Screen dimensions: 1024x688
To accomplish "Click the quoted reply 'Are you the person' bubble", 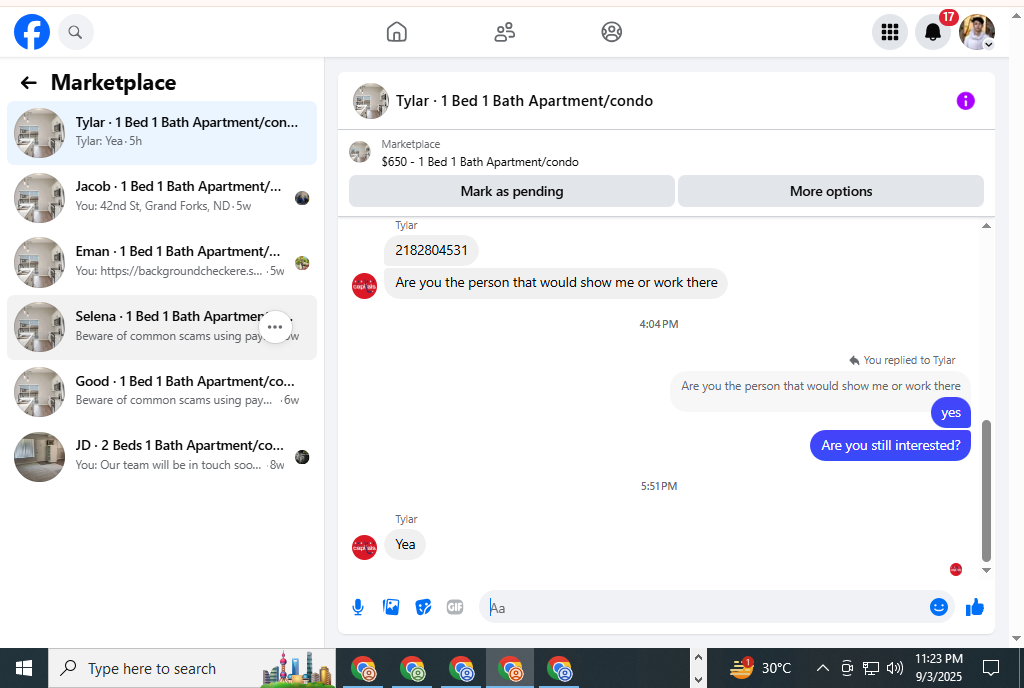I will tap(820, 386).
